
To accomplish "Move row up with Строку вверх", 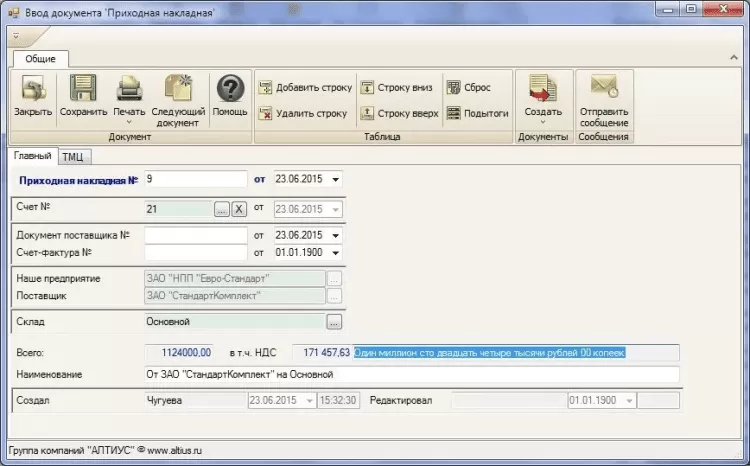I will [x=399, y=113].
